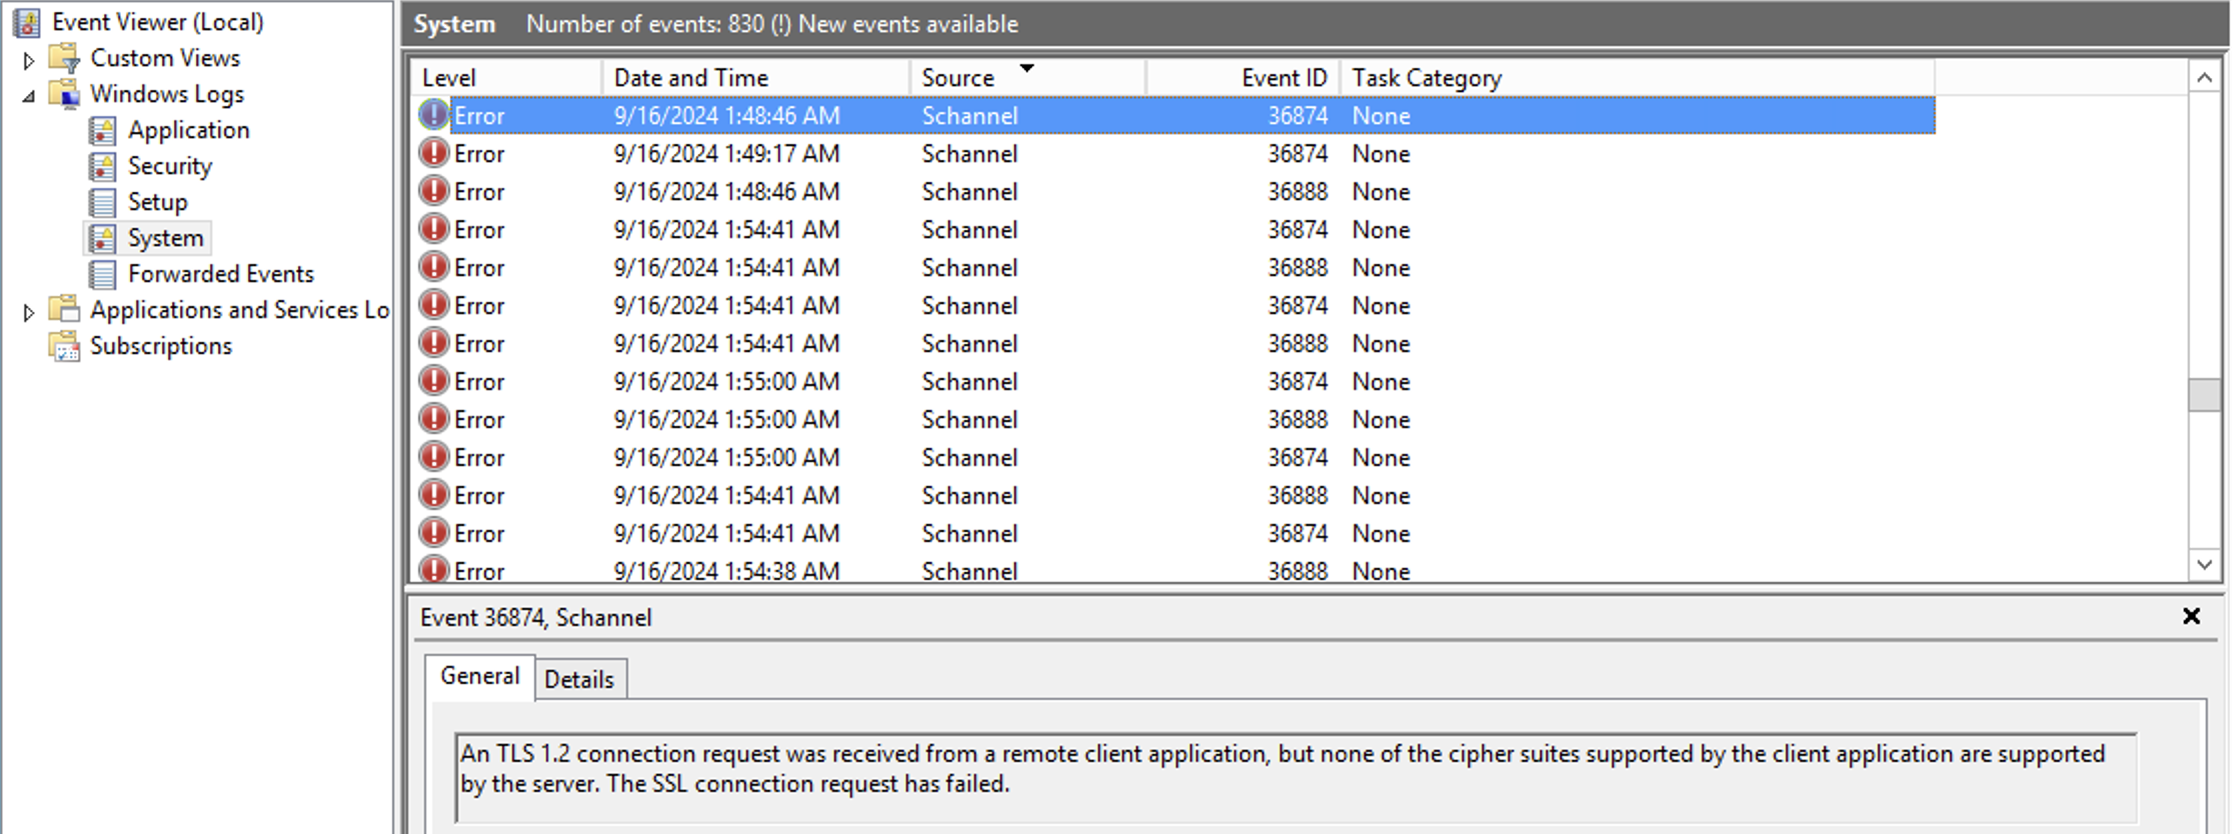Click the error icon of the 1:49:17 AM event
Image resolution: width=2232 pixels, height=834 pixels.
tap(433, 153)
